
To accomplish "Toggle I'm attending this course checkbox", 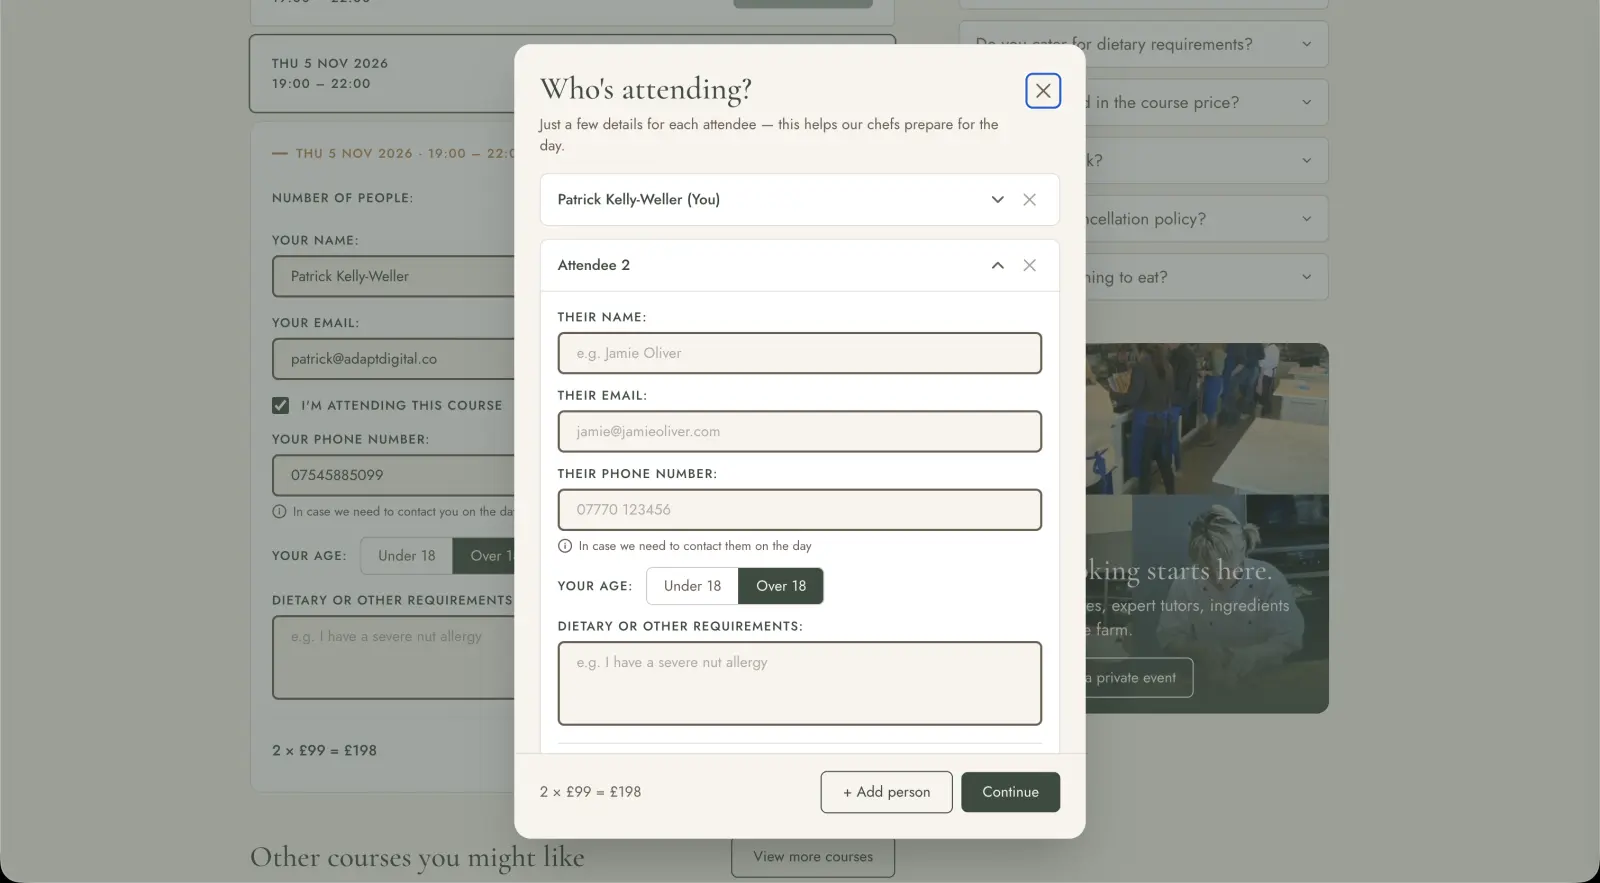I will (x=280, y=405).
